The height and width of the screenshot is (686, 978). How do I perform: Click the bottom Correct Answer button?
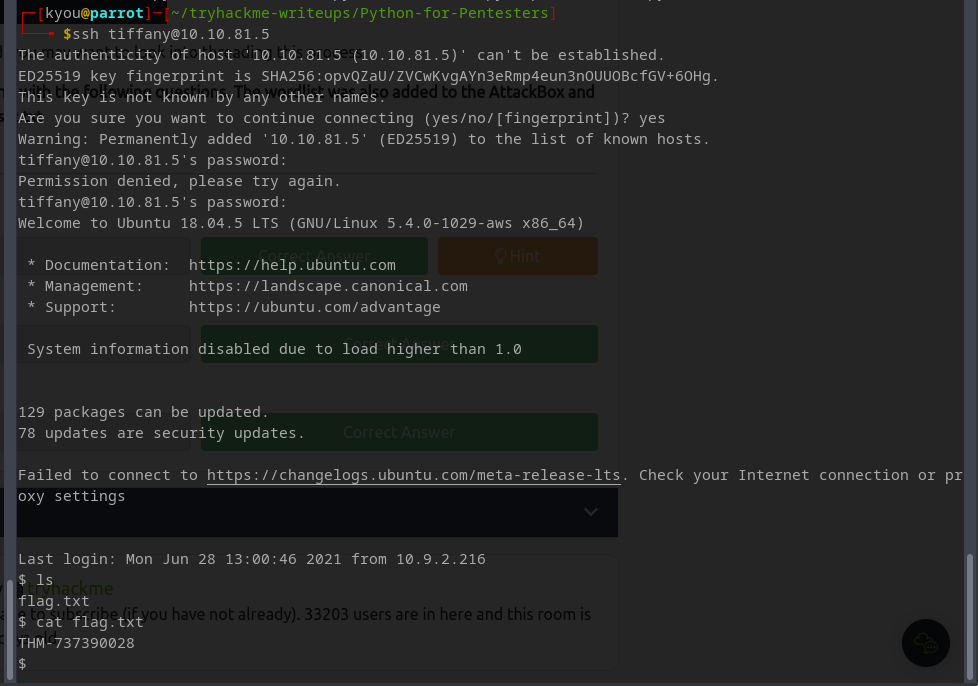point(399,432)
